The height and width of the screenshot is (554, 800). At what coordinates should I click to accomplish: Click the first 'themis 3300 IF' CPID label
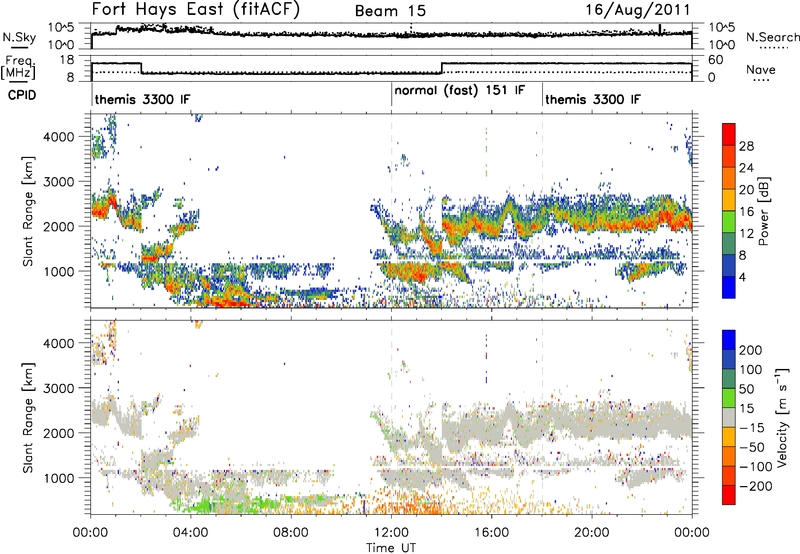142,99
